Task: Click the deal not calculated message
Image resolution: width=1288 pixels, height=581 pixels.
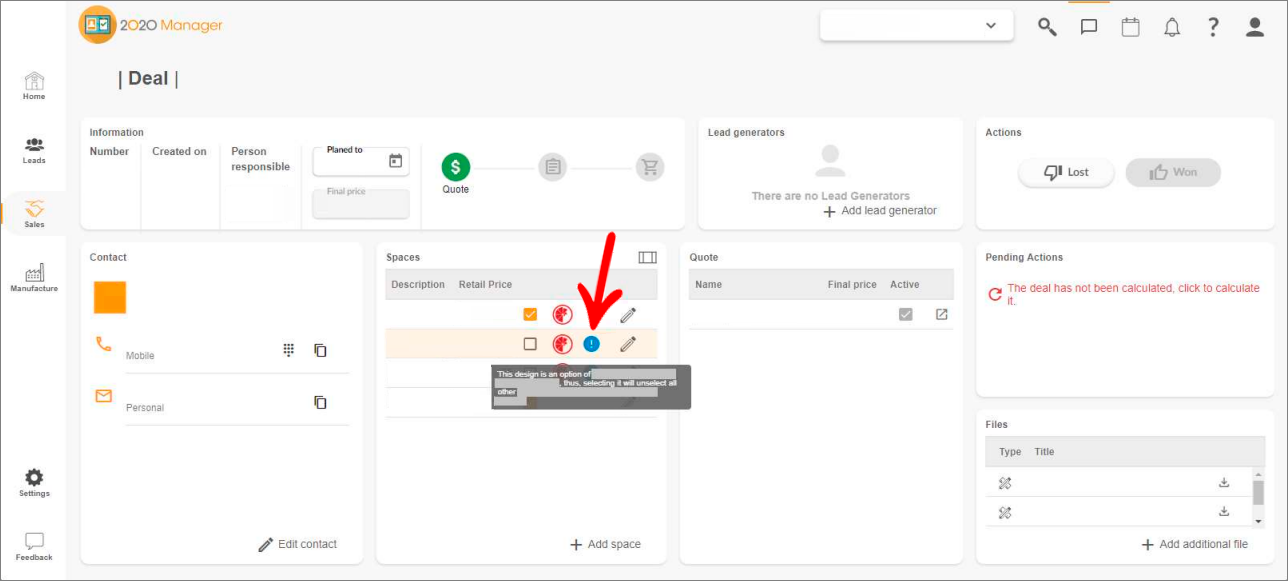Action: click(1133, 294)
